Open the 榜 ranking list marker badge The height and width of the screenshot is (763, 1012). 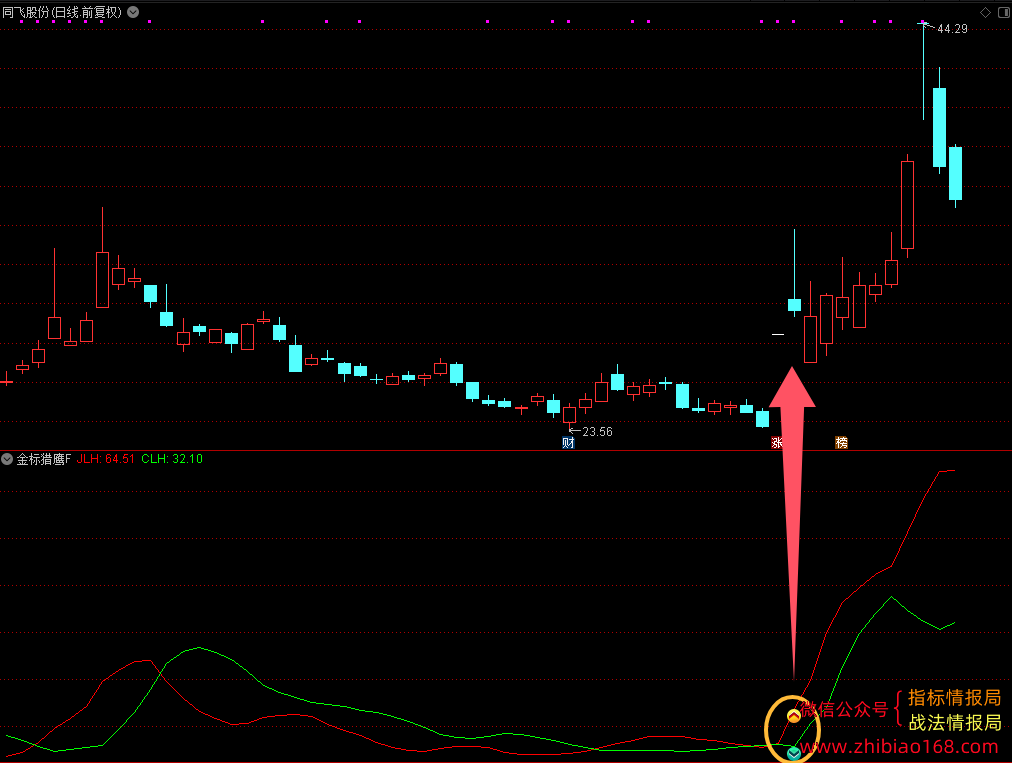point(841,442)
